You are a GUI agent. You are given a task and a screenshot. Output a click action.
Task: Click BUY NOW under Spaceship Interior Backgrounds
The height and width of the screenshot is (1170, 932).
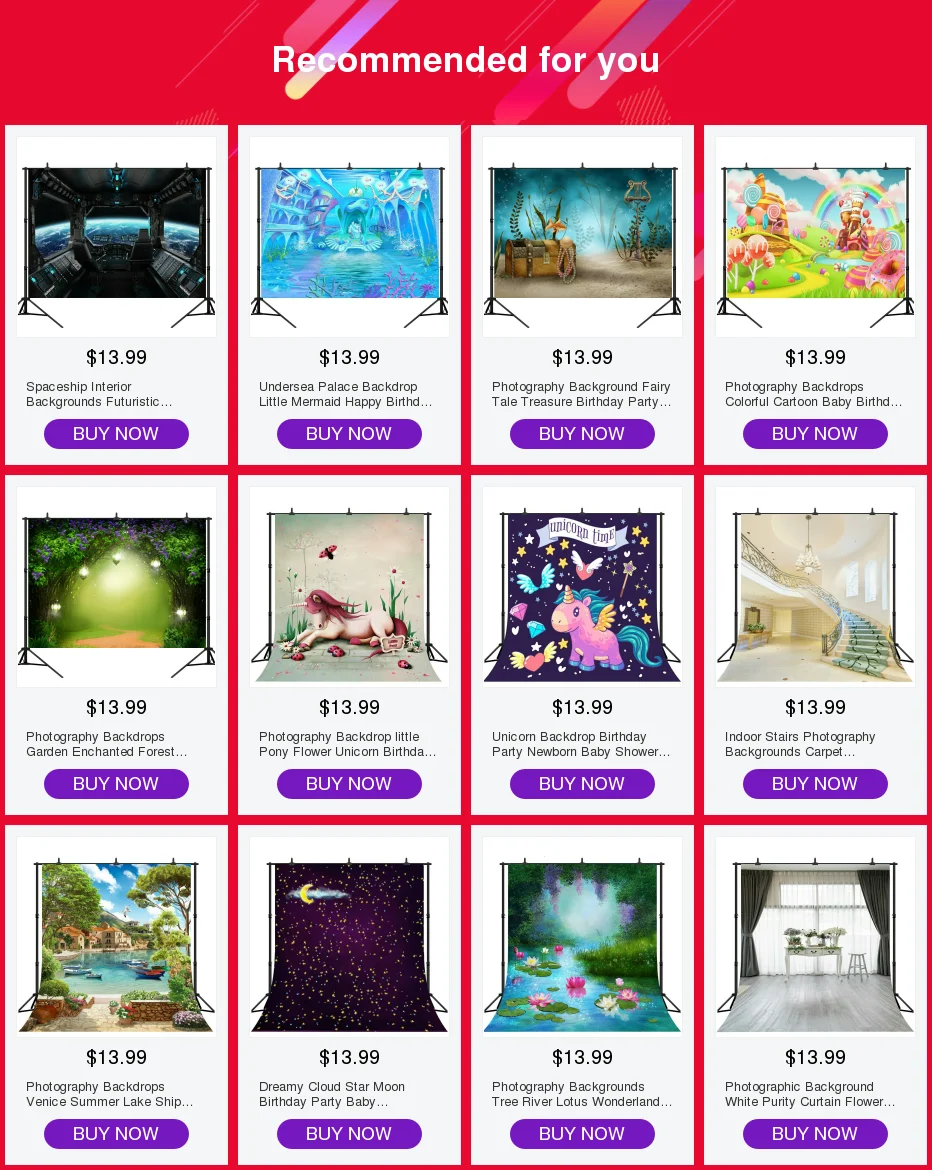(x=116, y=434)
